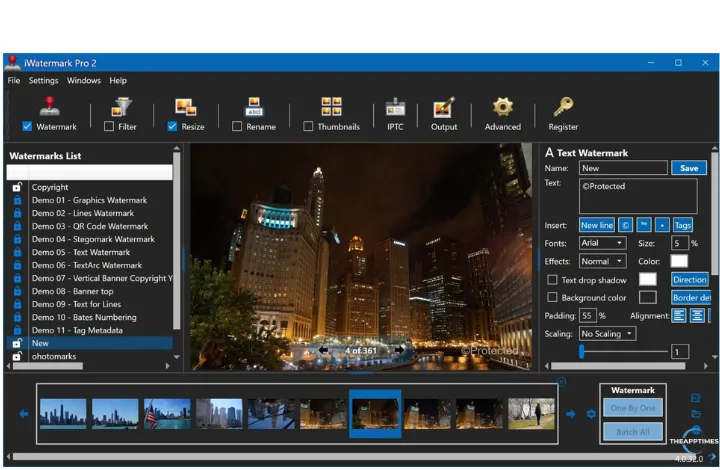Image resolution: width=720 pixels, height=470 pixels.
Task: Enable the Rename checkbox
Action: [237, 126]
